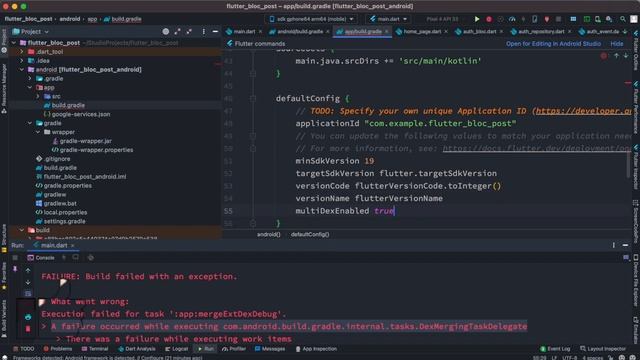
Task: Click Hide link in Flutter commands bar
Action: 617,44
